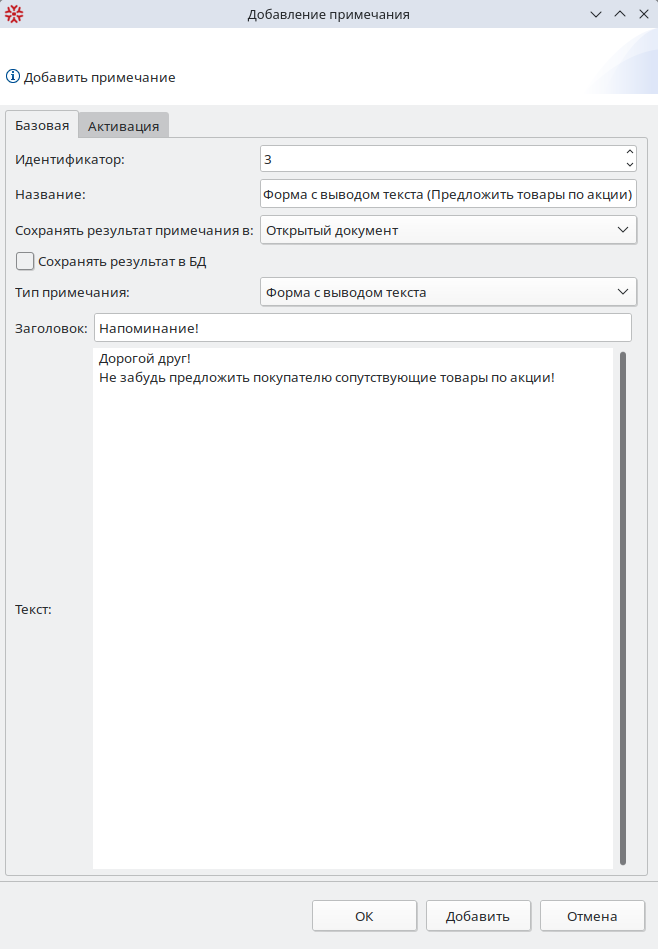This screenshot has width=658, height=949.
Task: Focus the Название input field
Action: [x=447, y=194]
